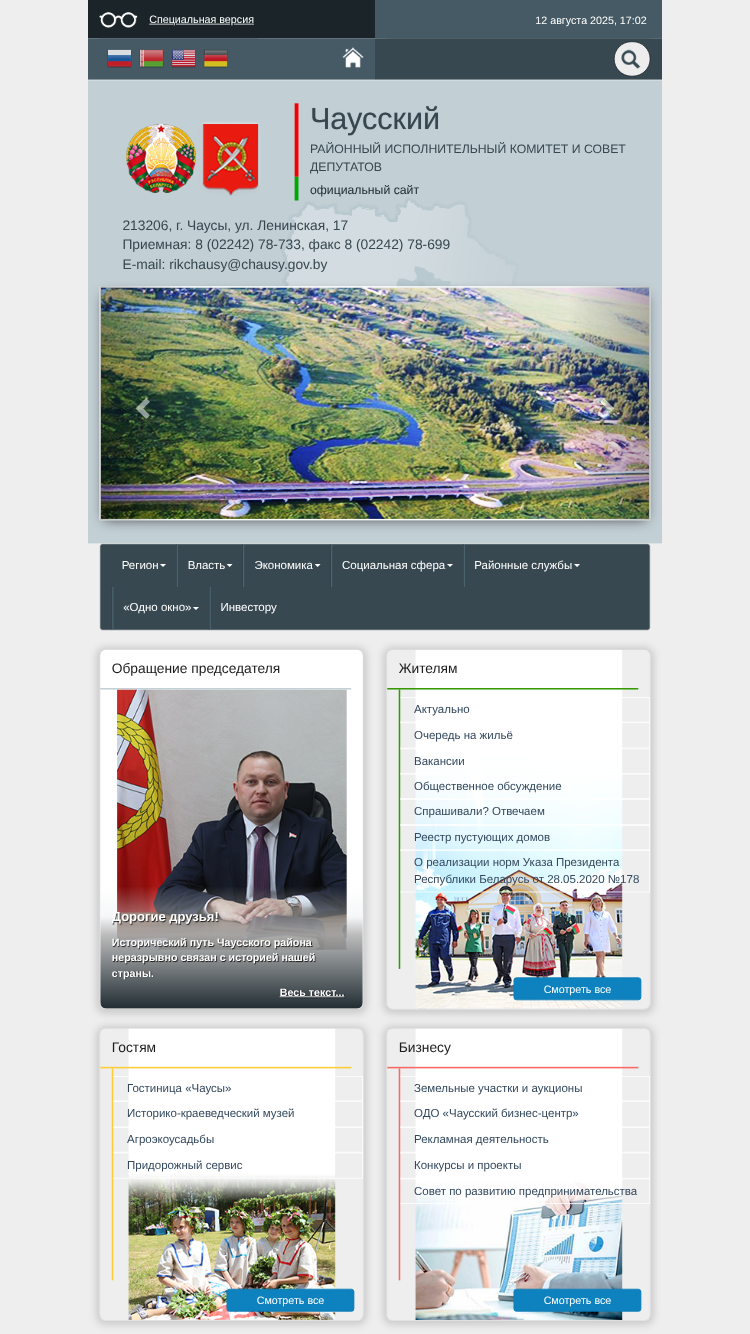Open ОДО «Чаусский бизнес-центр» link
750x1334 pixels.
(x=496, y=1113)
